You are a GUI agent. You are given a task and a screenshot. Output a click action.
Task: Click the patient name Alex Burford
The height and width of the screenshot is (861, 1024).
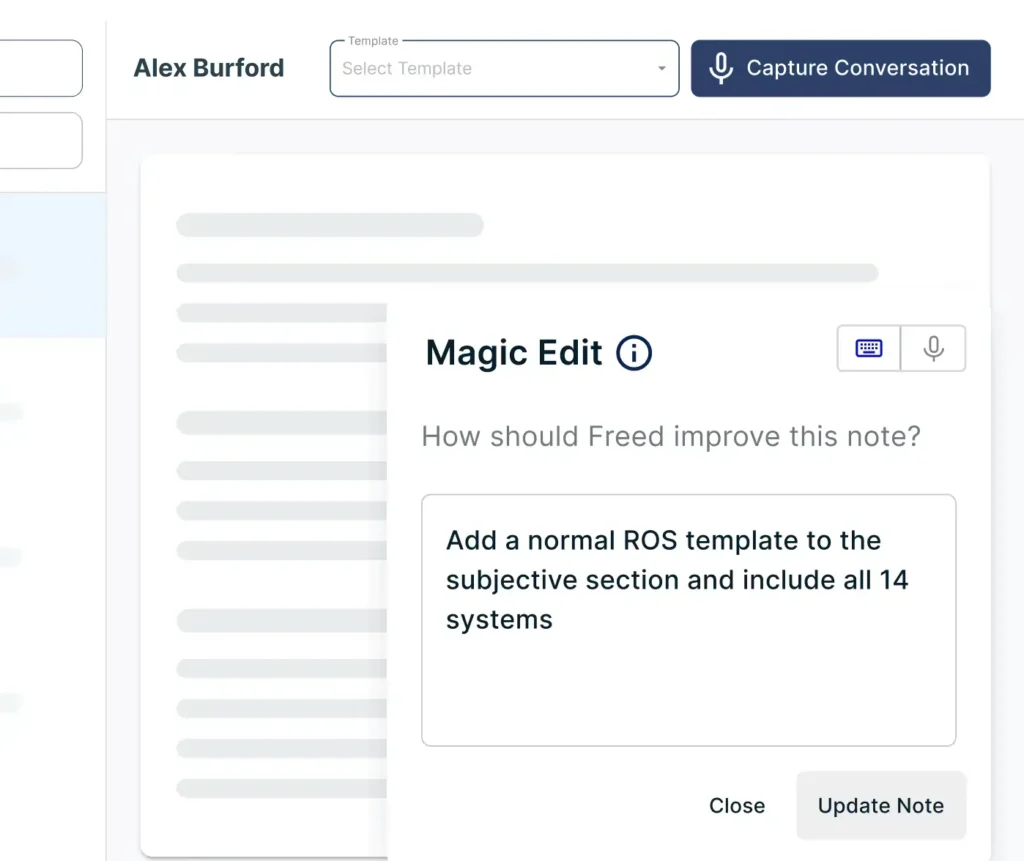point(208,68)
